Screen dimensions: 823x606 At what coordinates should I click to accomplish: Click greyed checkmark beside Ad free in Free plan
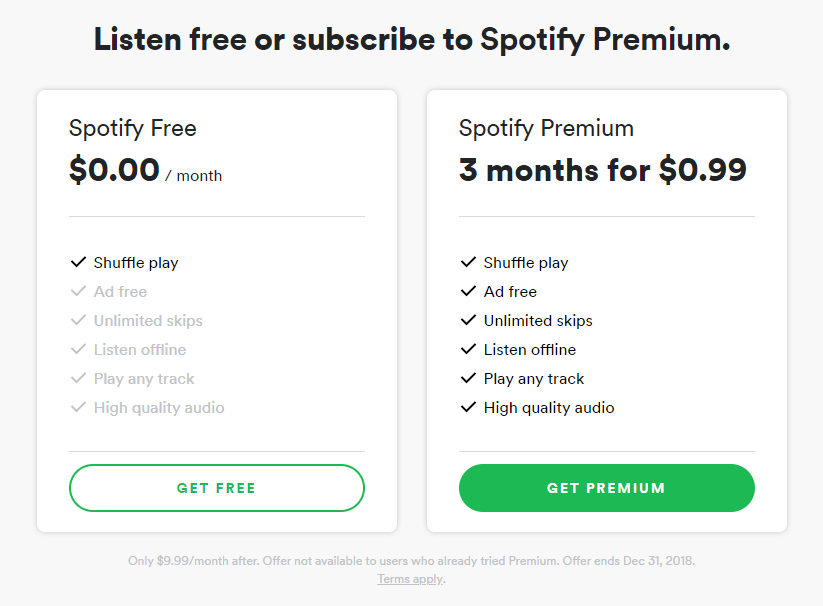pos(78,291)
